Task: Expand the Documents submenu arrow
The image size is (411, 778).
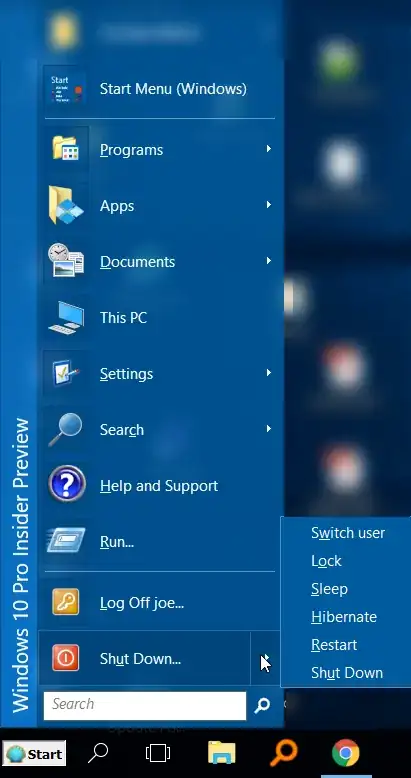Action: [x=269, y=260]
